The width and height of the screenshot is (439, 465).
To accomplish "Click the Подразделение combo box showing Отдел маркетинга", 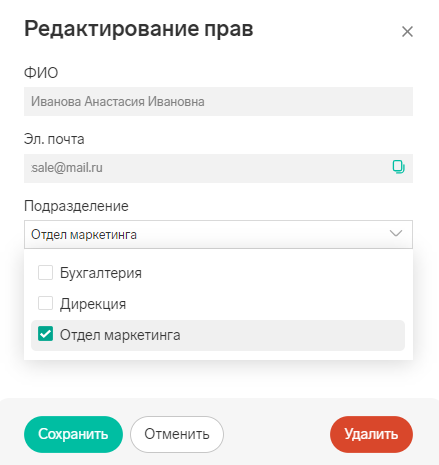I will pyautogui.click(x=218, y=234).
